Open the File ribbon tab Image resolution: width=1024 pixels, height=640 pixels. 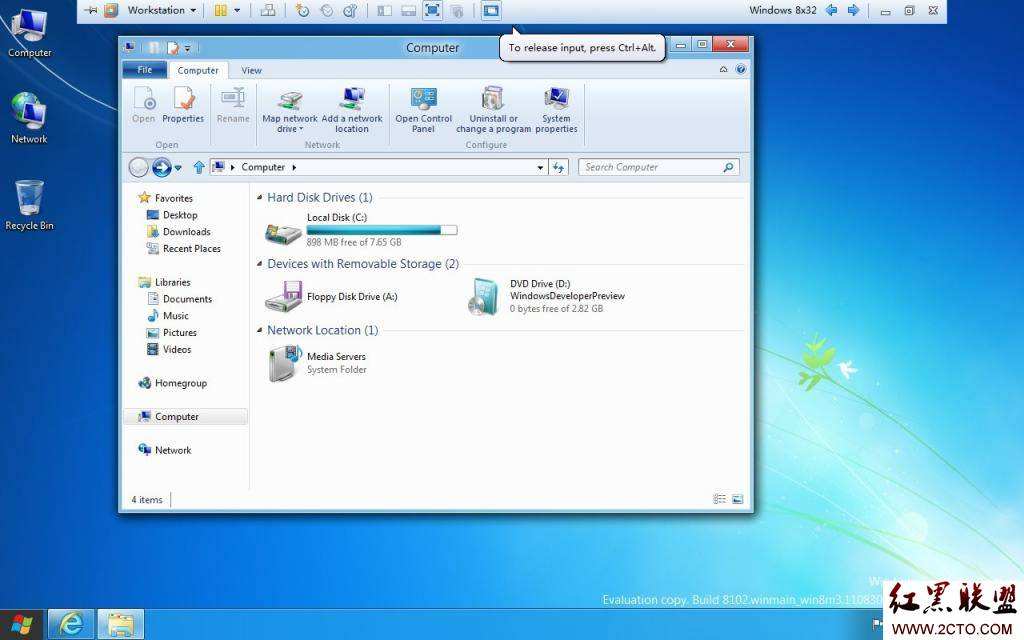[145, 70]
